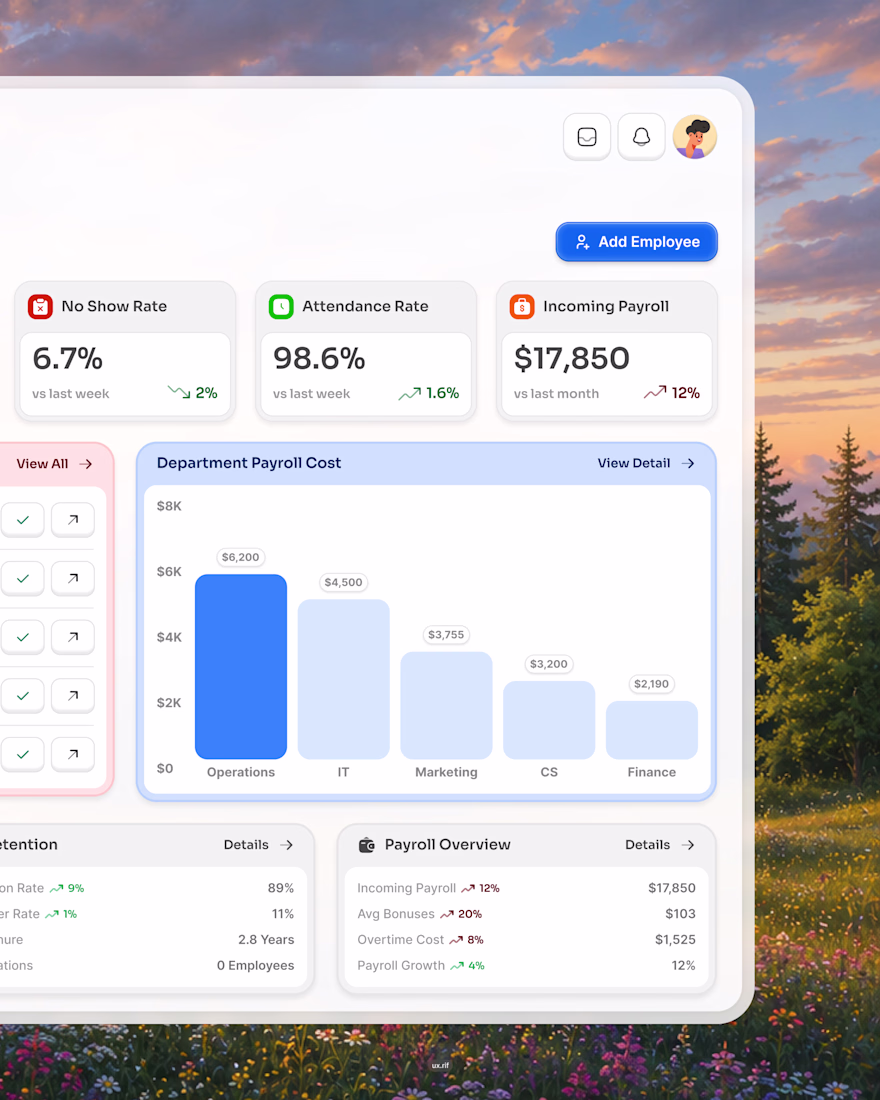The width and height of the screenshot is (880, 1100).
Task: Open View All in the pink panel
Action: coord(54,464)
